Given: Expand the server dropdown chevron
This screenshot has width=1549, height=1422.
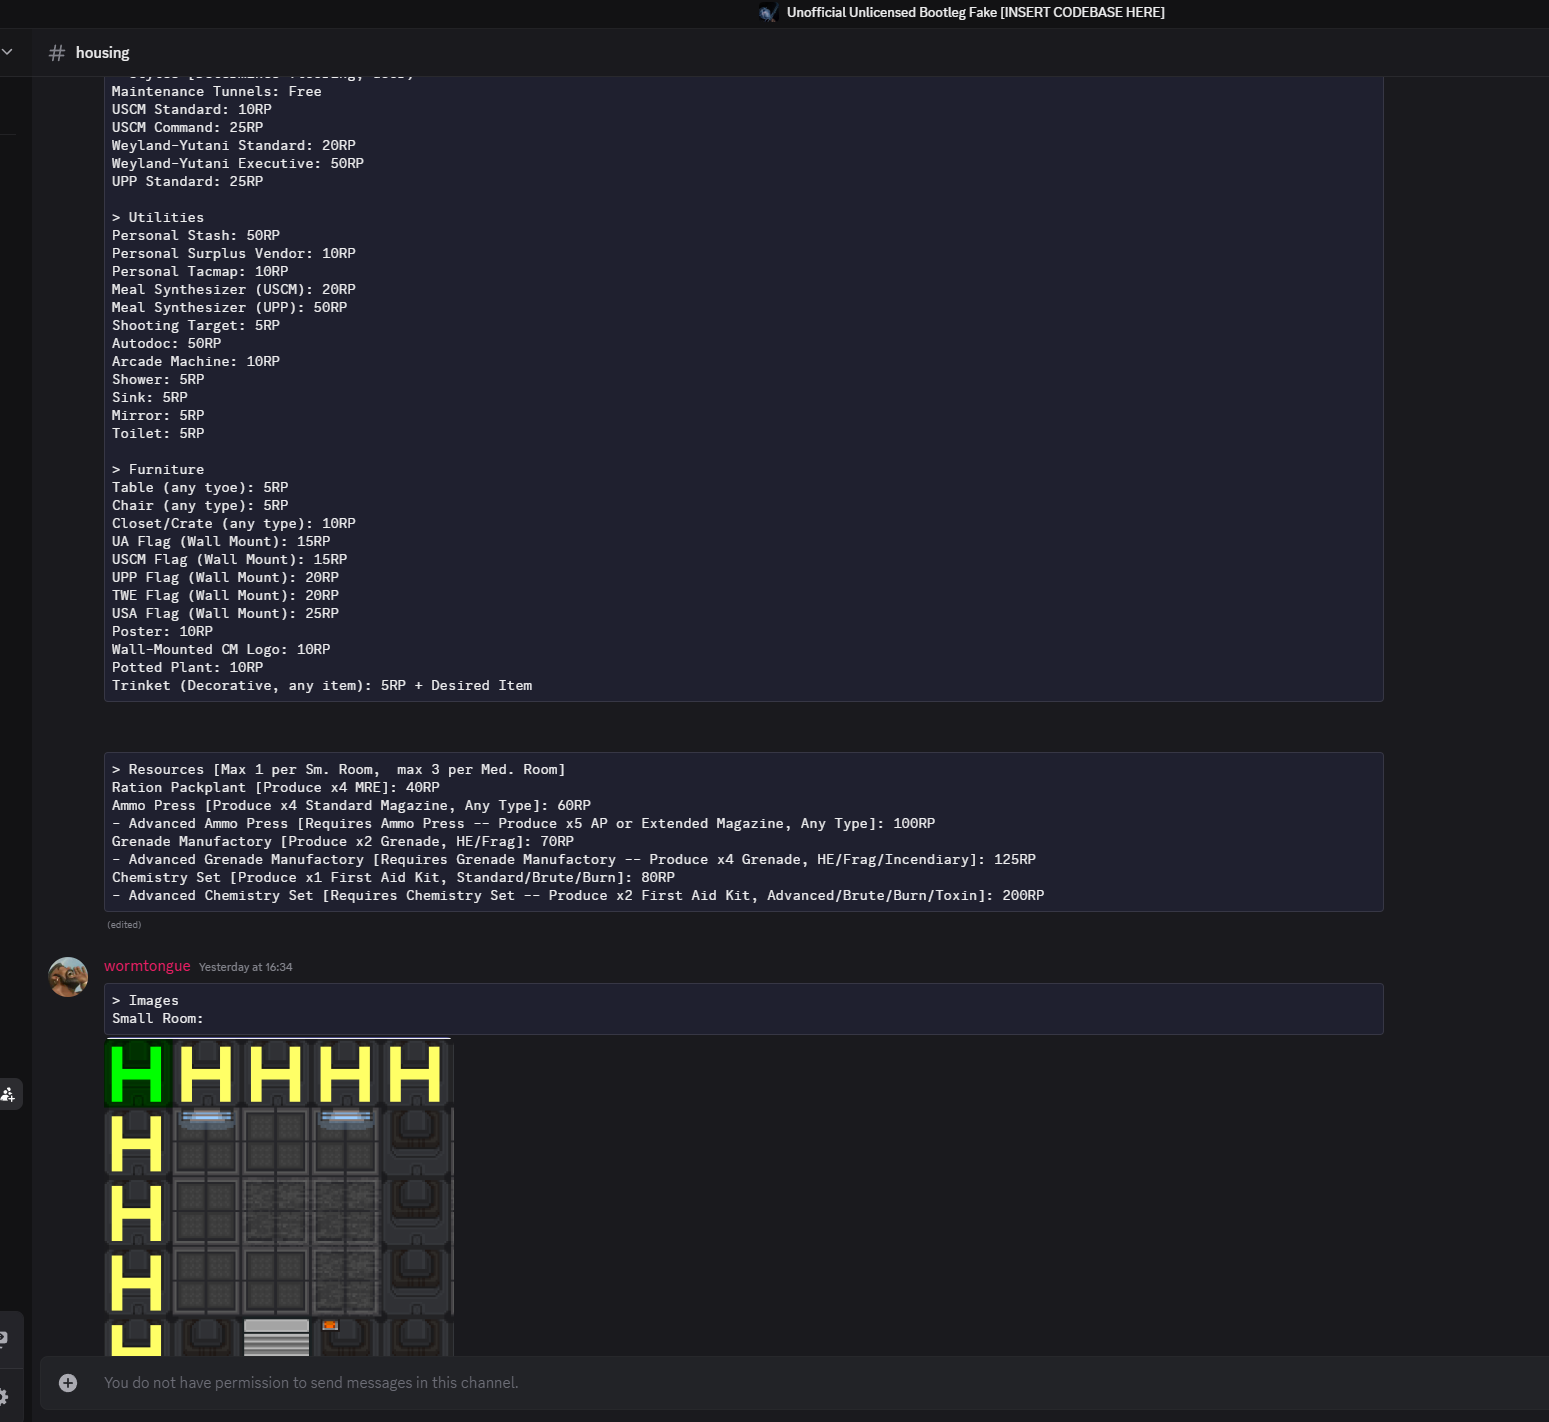Looking at the screenshot, I should (x=7, y=52).
